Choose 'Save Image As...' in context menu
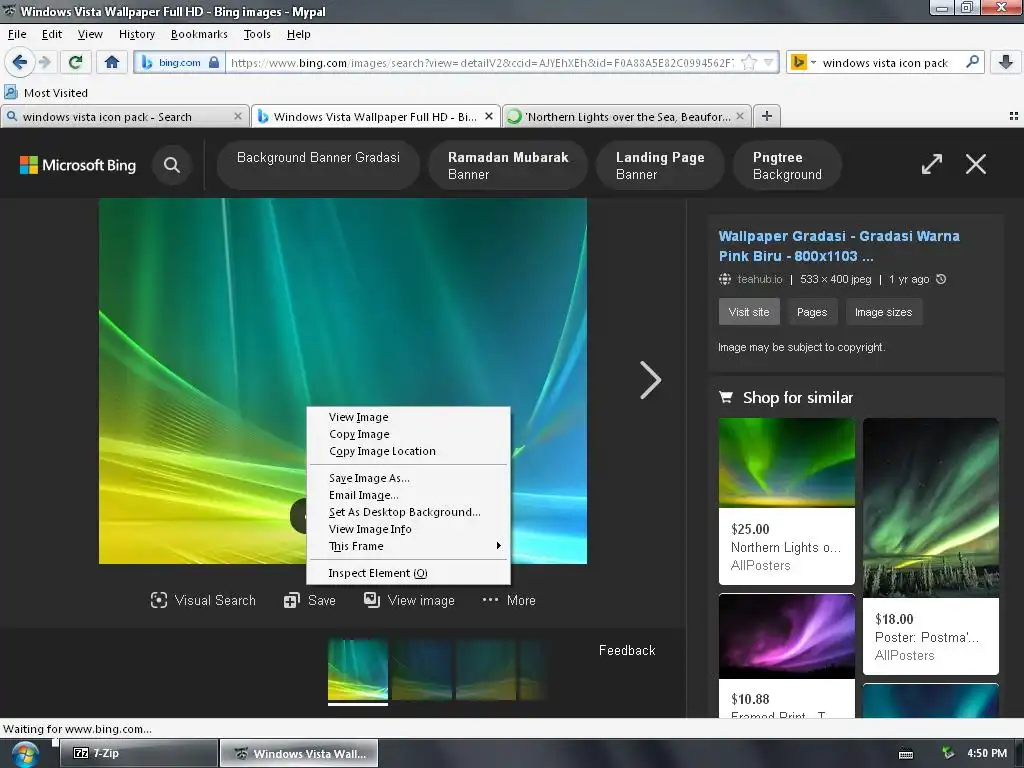The height and width of the screenshot is (768, 1024). click(x=408, y=478)
